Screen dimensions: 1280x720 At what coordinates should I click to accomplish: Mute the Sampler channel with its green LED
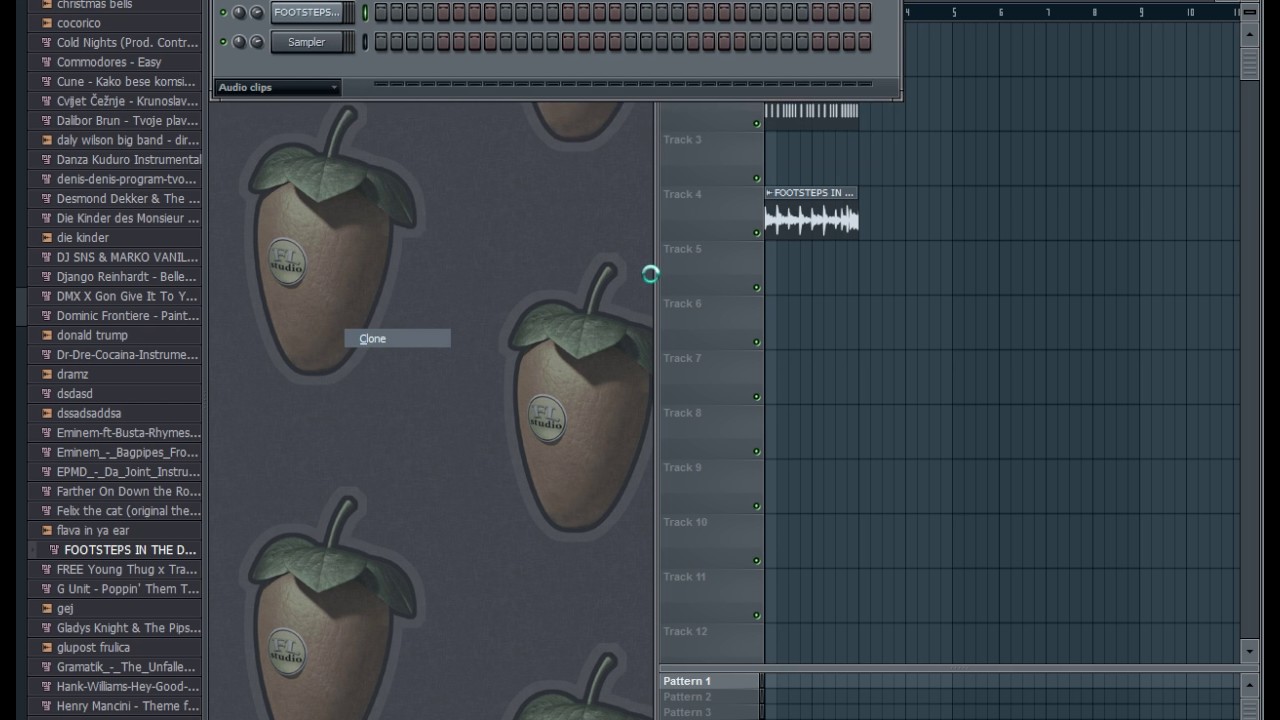223,42
